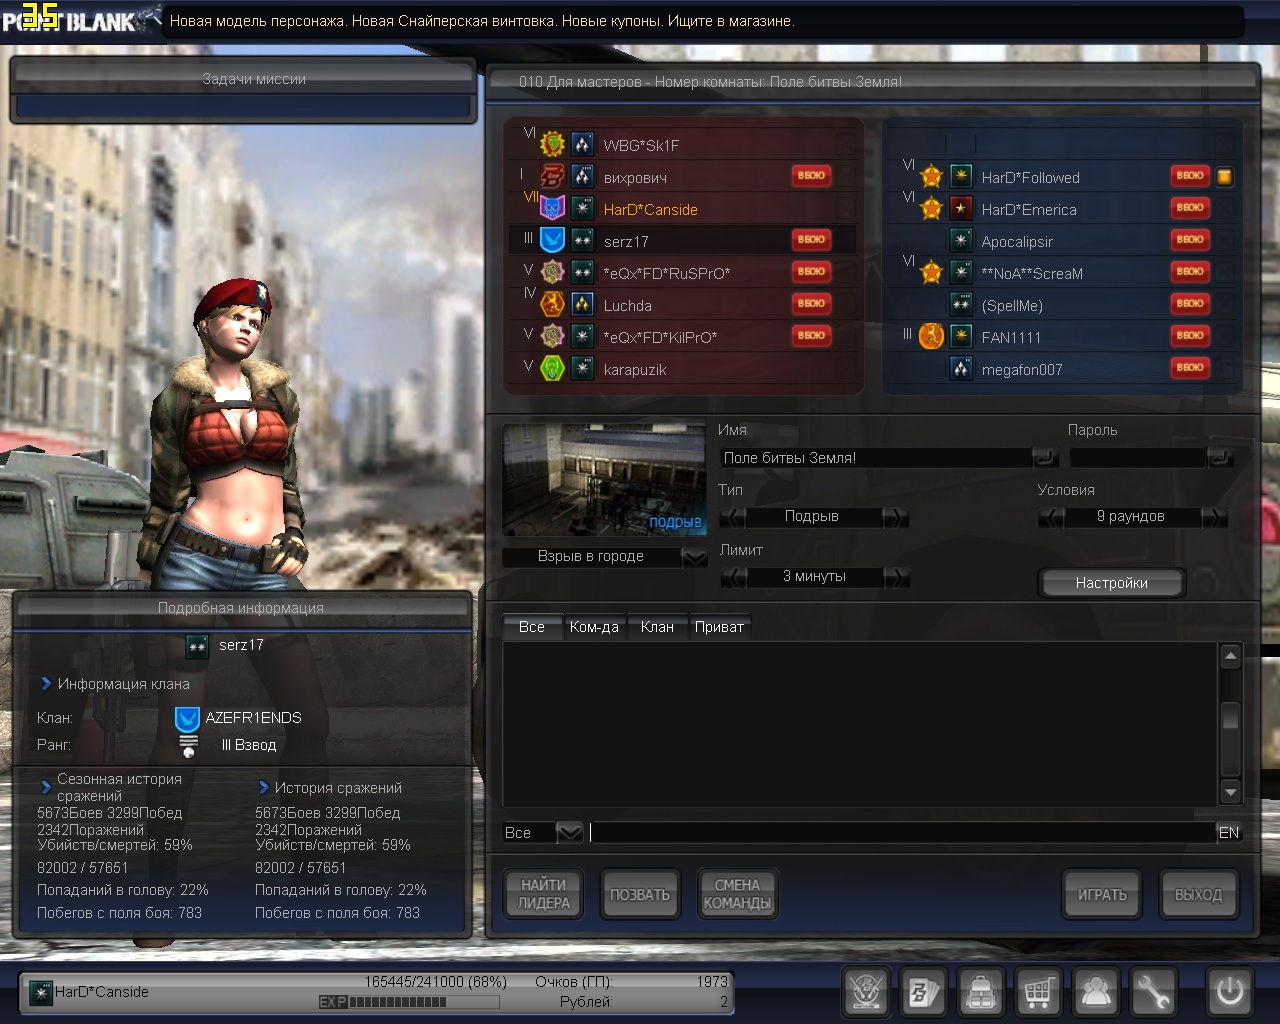The width and height of the screenshot is (1280, 1024).
Task: Switch to the Клан chat tab
Action: 657,627
